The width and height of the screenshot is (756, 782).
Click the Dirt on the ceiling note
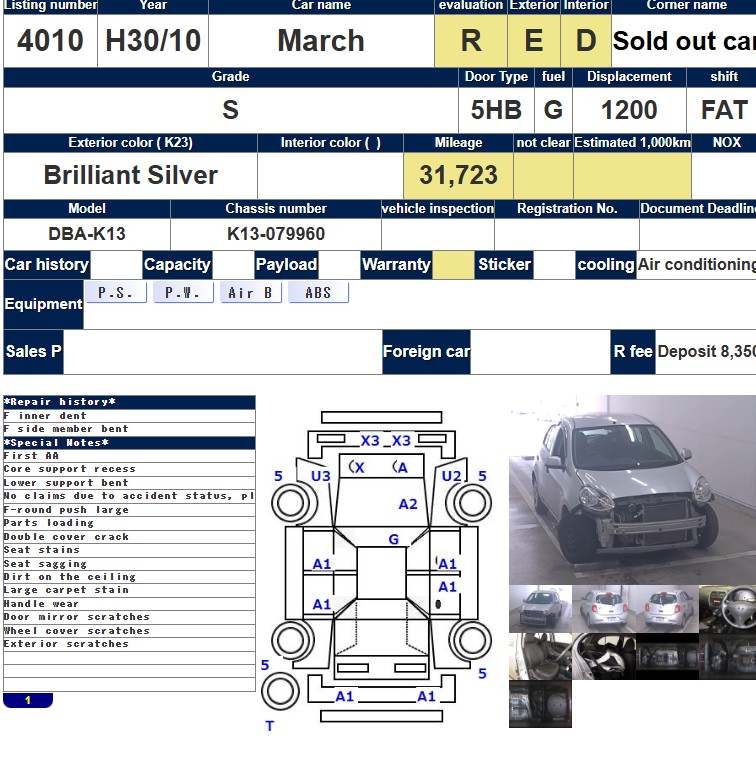pyautogui.click(x=129, y=577)
